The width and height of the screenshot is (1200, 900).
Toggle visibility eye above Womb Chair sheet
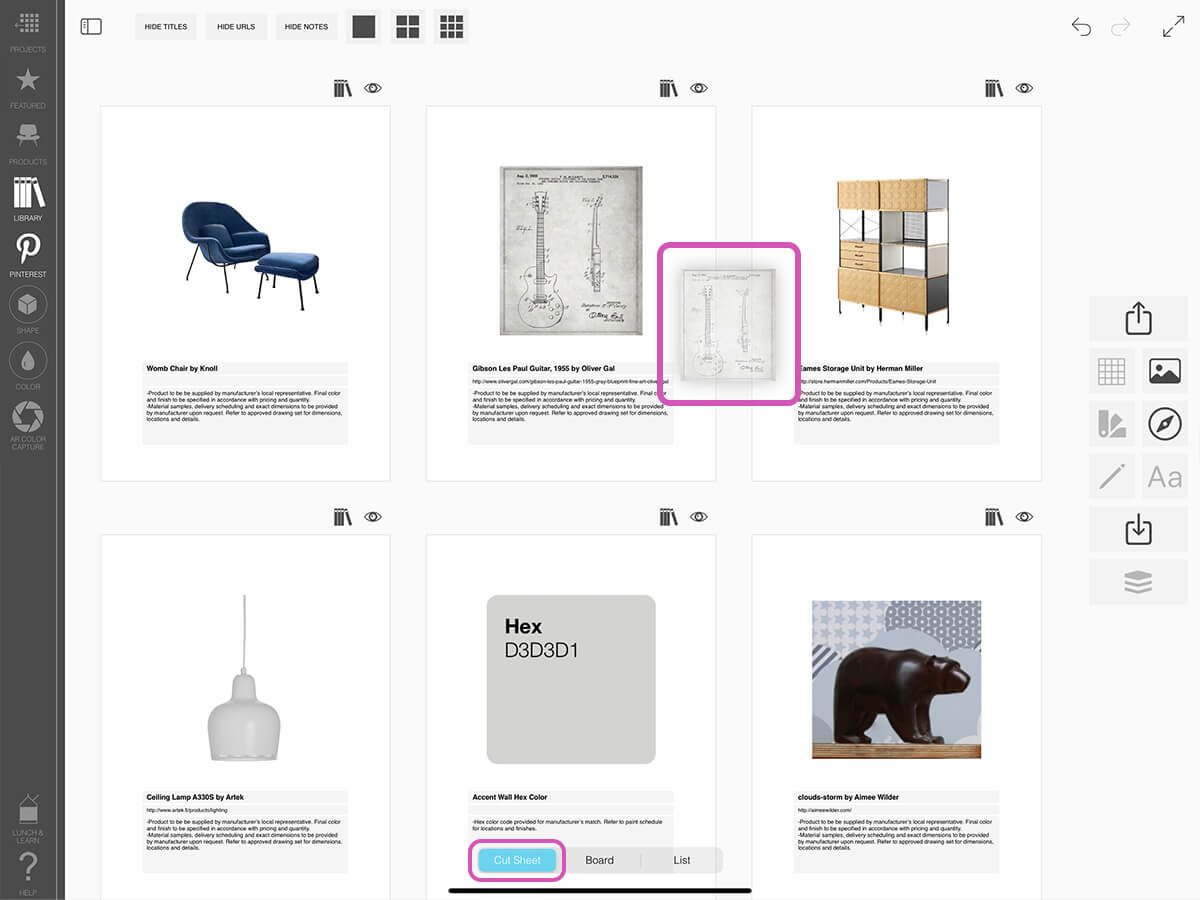click(x=373, y=89)
